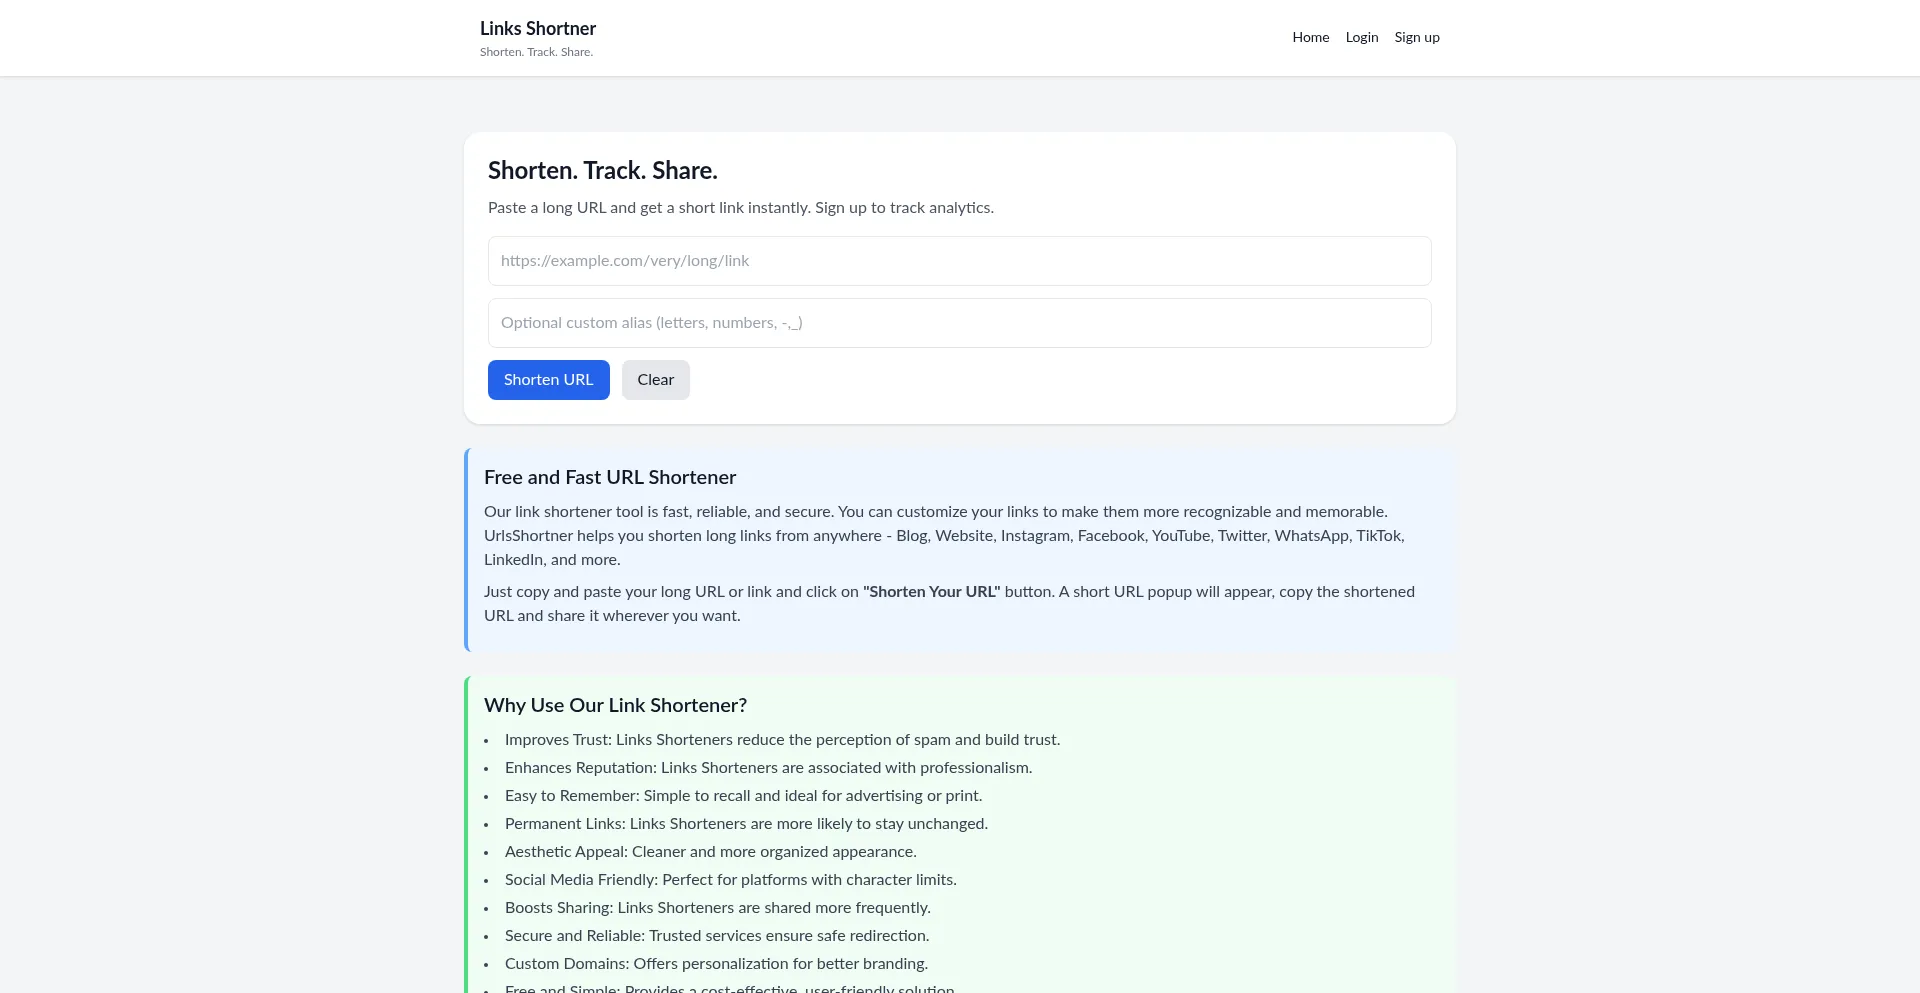
Task: Click the small tagline under the site logo
Action: tap(536, 52)
